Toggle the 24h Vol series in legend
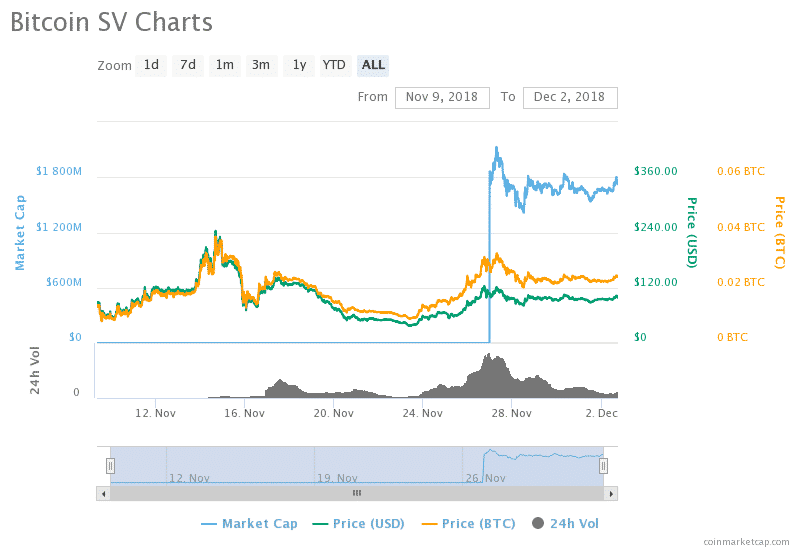800x550 pixels. (565, 523)
